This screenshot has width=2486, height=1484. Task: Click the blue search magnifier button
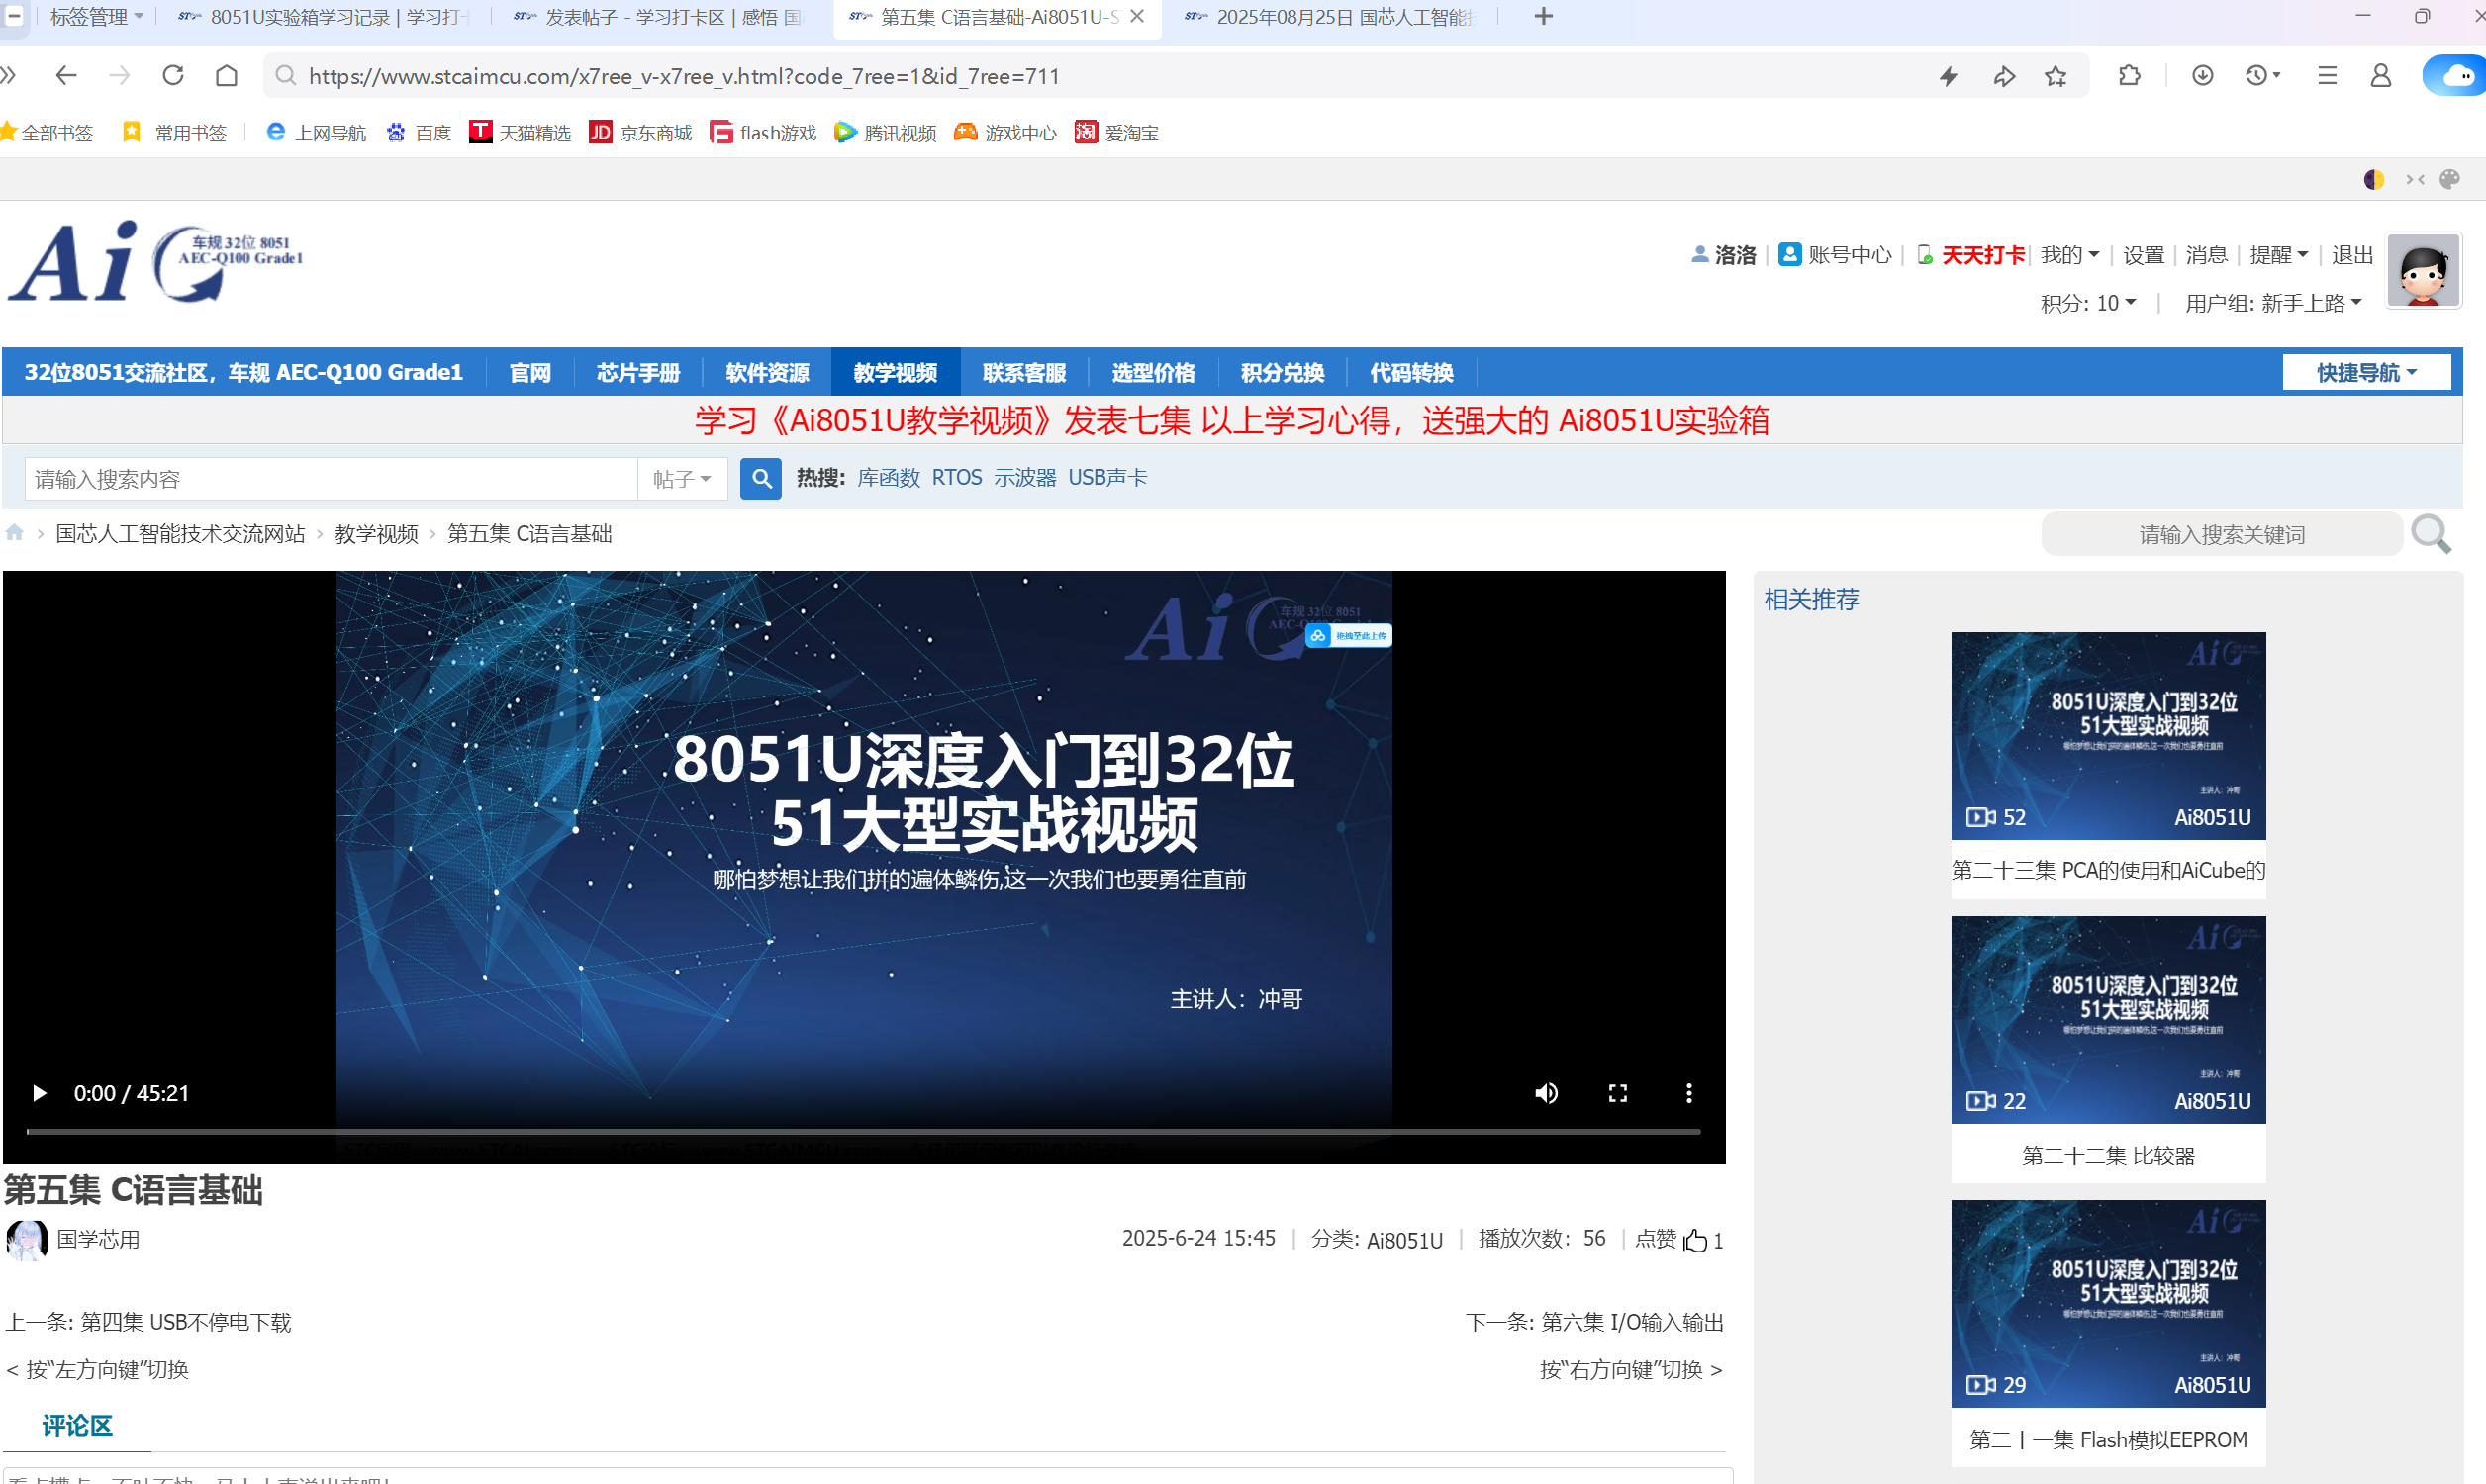pyautogui.click(x=761, y=478)
